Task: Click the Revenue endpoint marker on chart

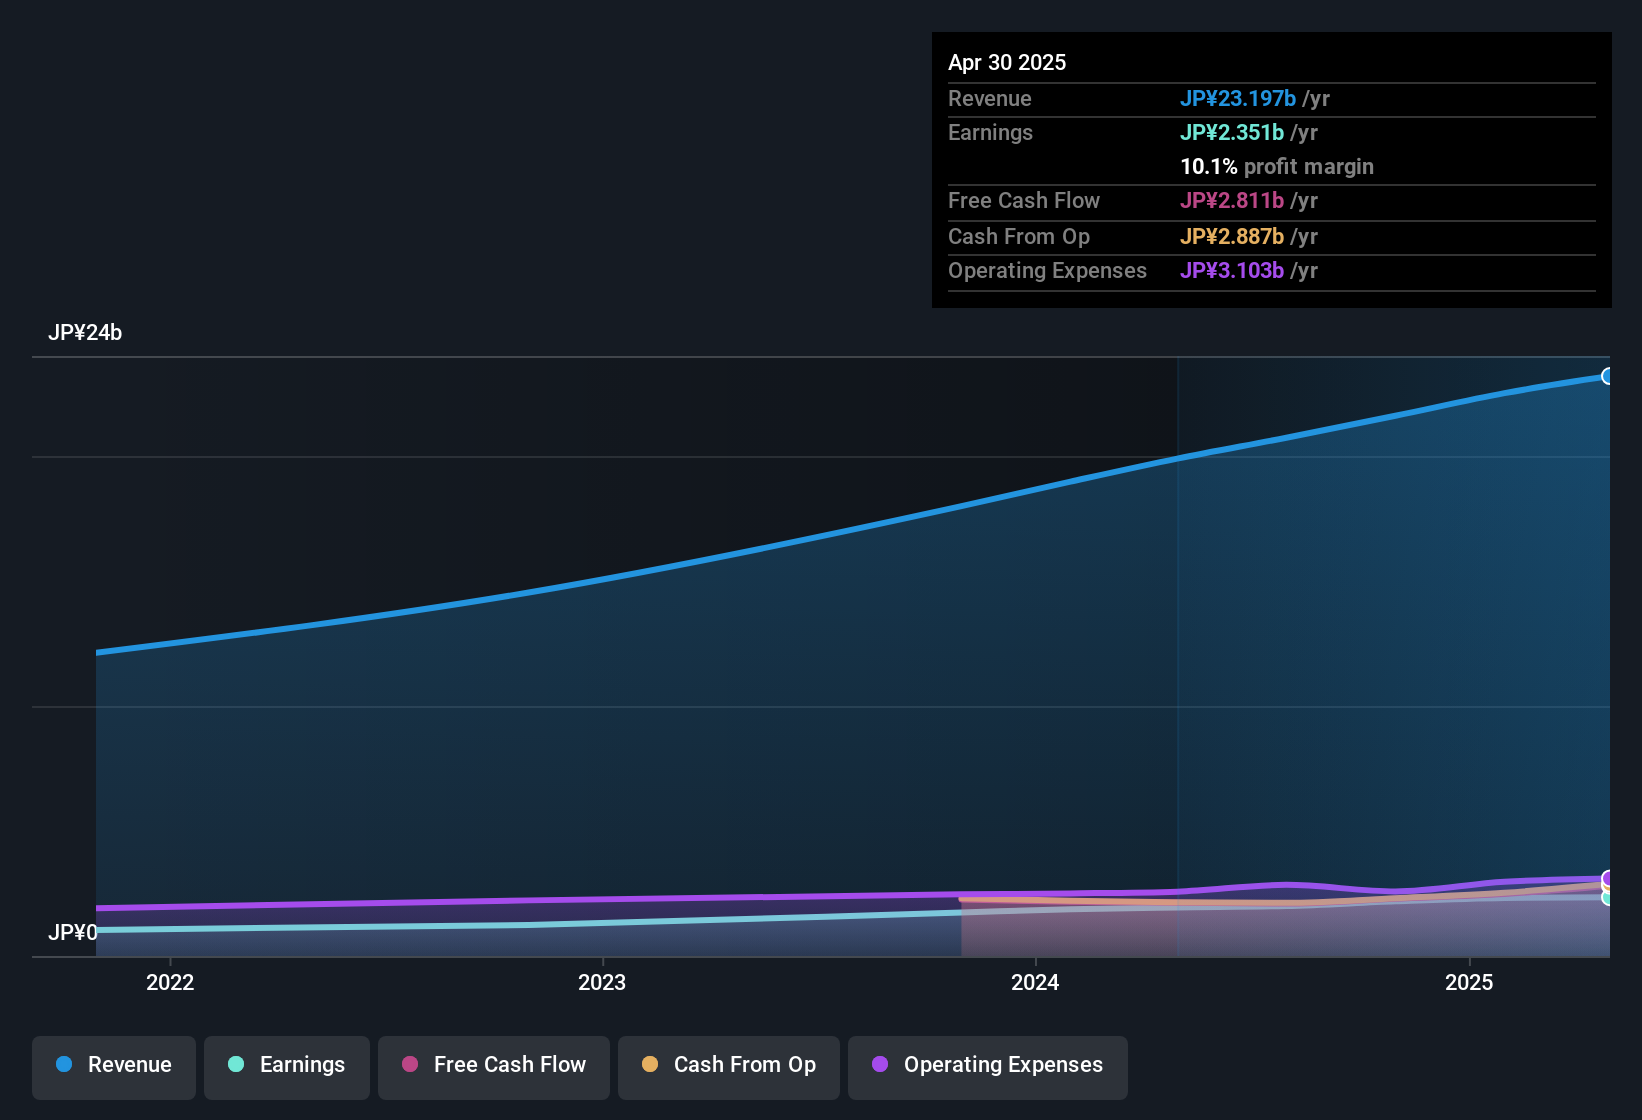Action: [x=1608, y=376]
